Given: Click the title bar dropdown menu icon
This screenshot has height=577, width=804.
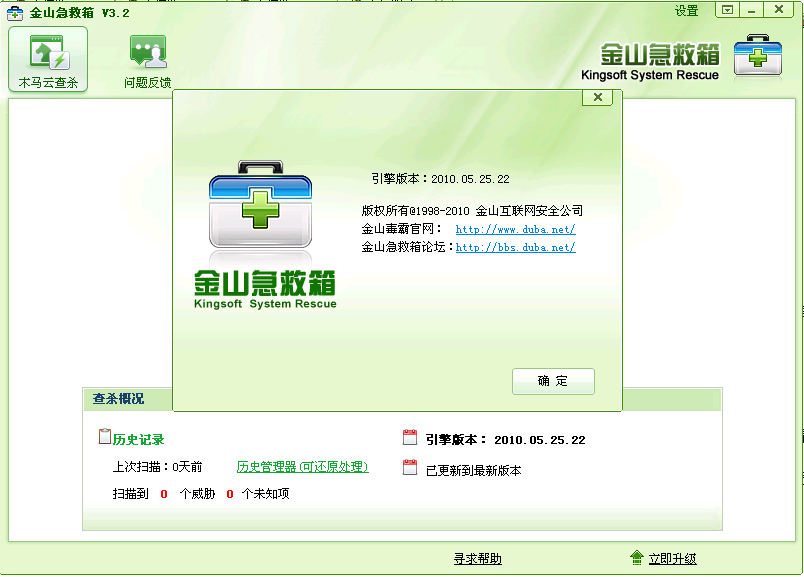Looking at the screenshot, I should tap(727, 10).
